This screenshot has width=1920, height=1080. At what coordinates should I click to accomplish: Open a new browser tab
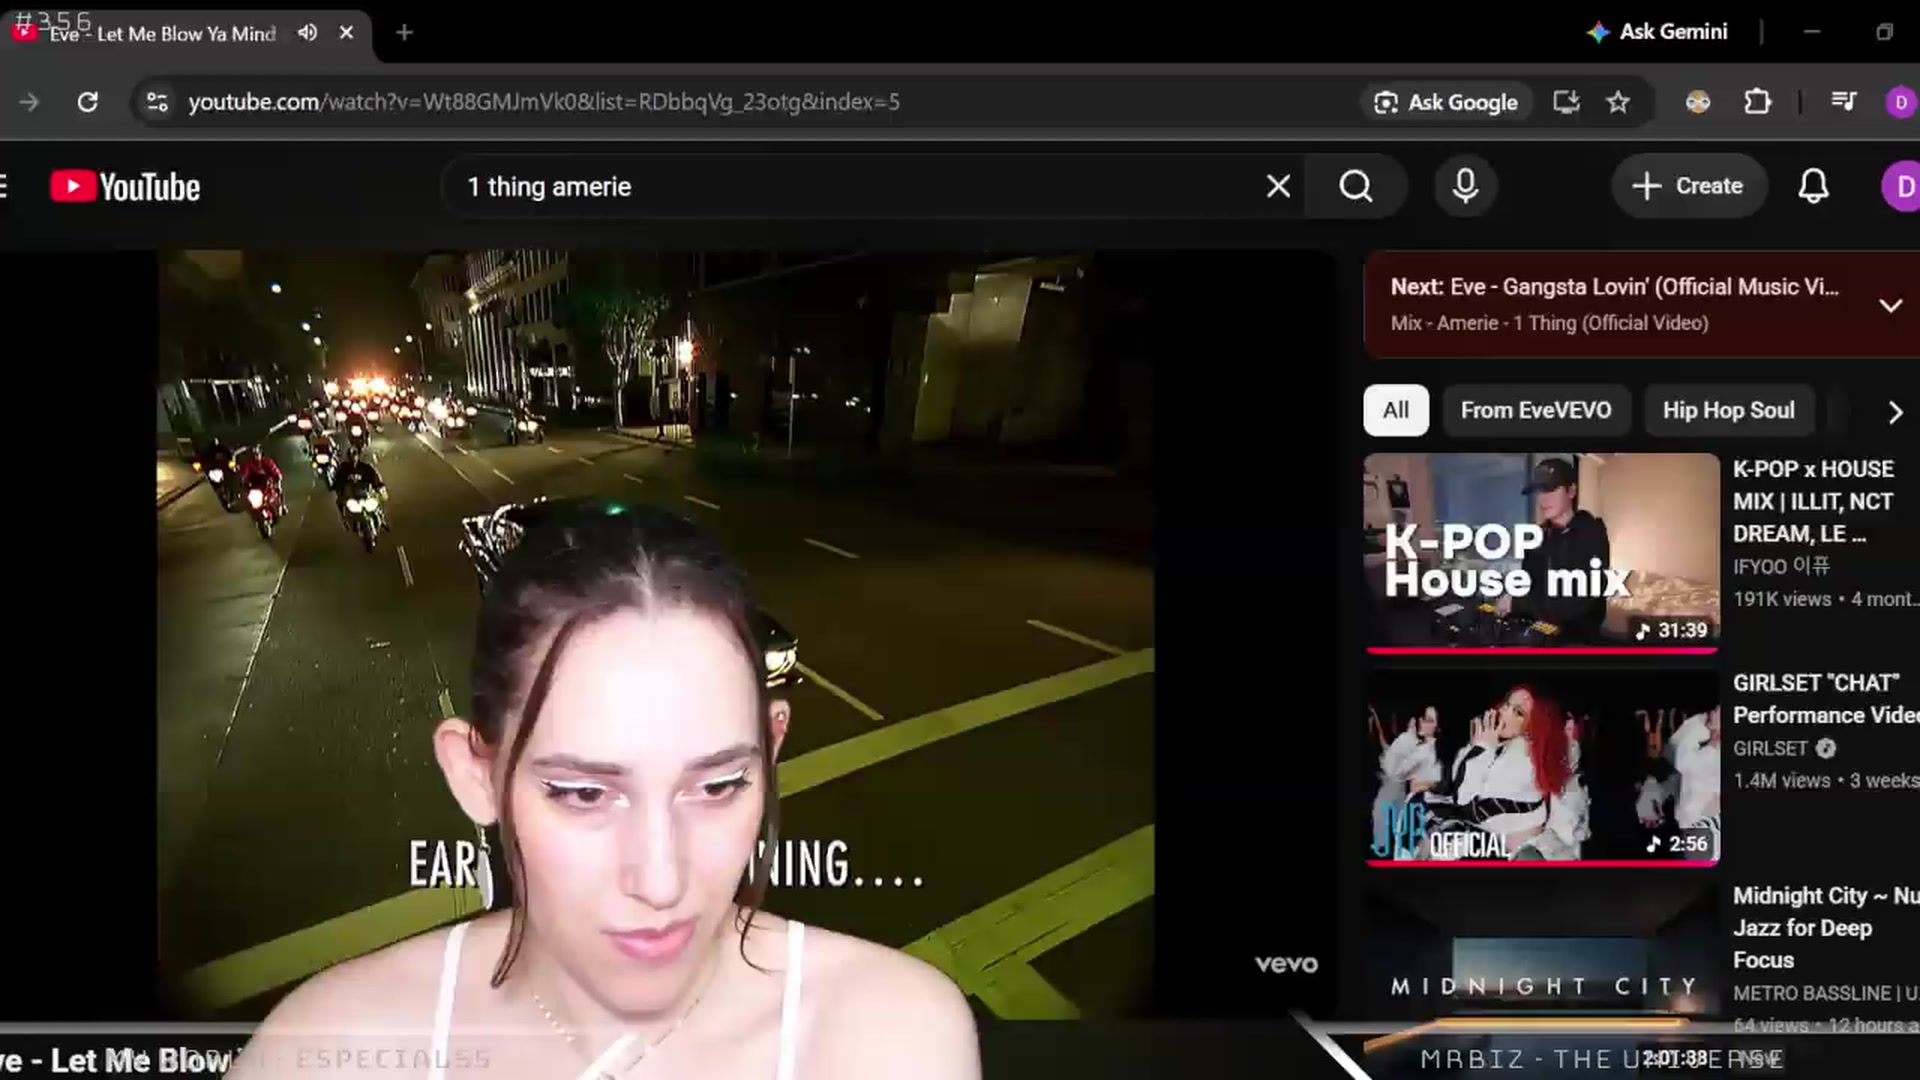[404, 33]
